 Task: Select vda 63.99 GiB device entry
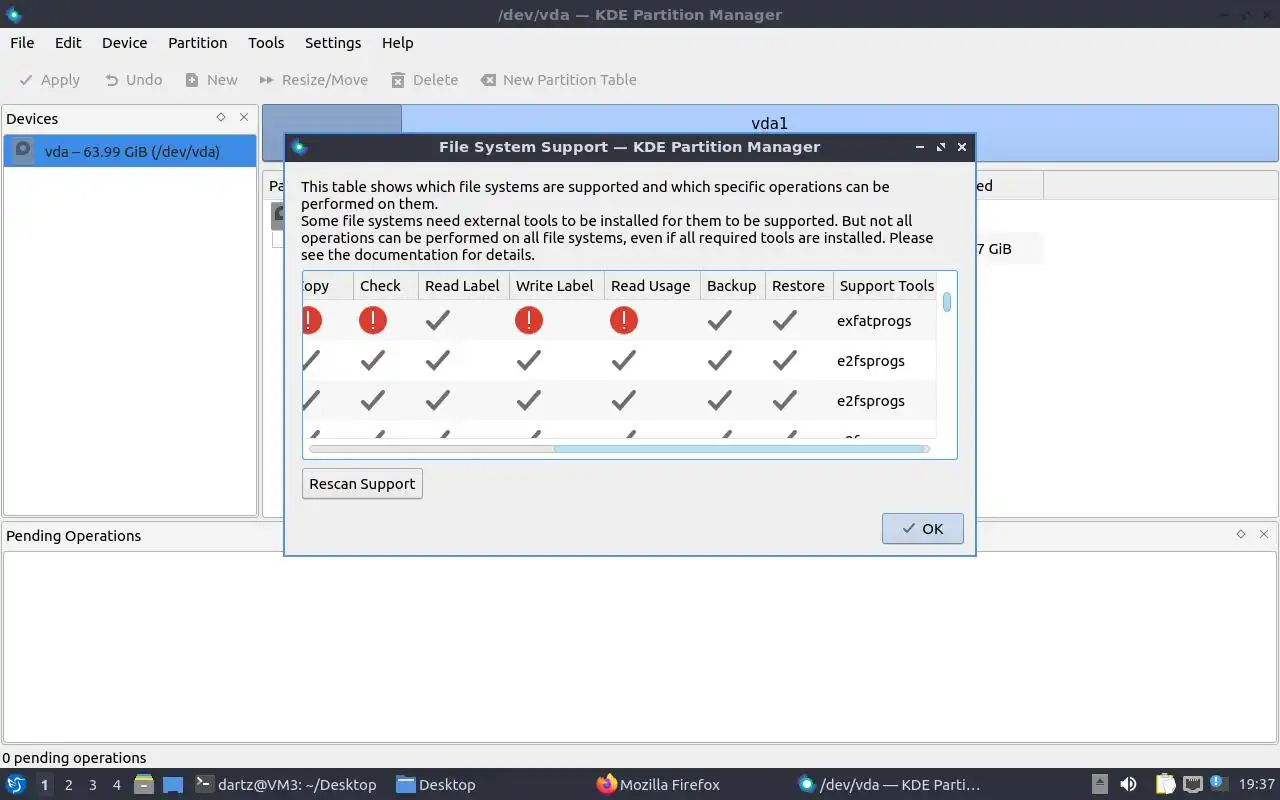click(130, 152)
